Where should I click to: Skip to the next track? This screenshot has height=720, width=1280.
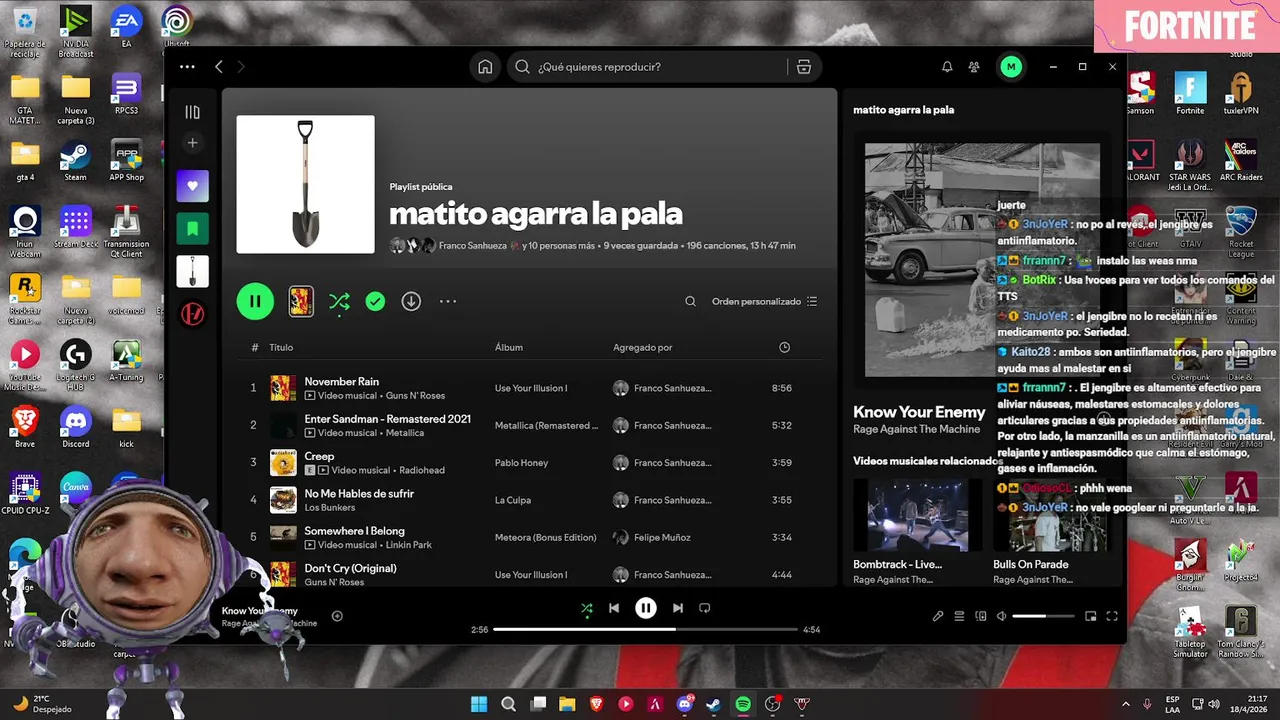point(678,608)
